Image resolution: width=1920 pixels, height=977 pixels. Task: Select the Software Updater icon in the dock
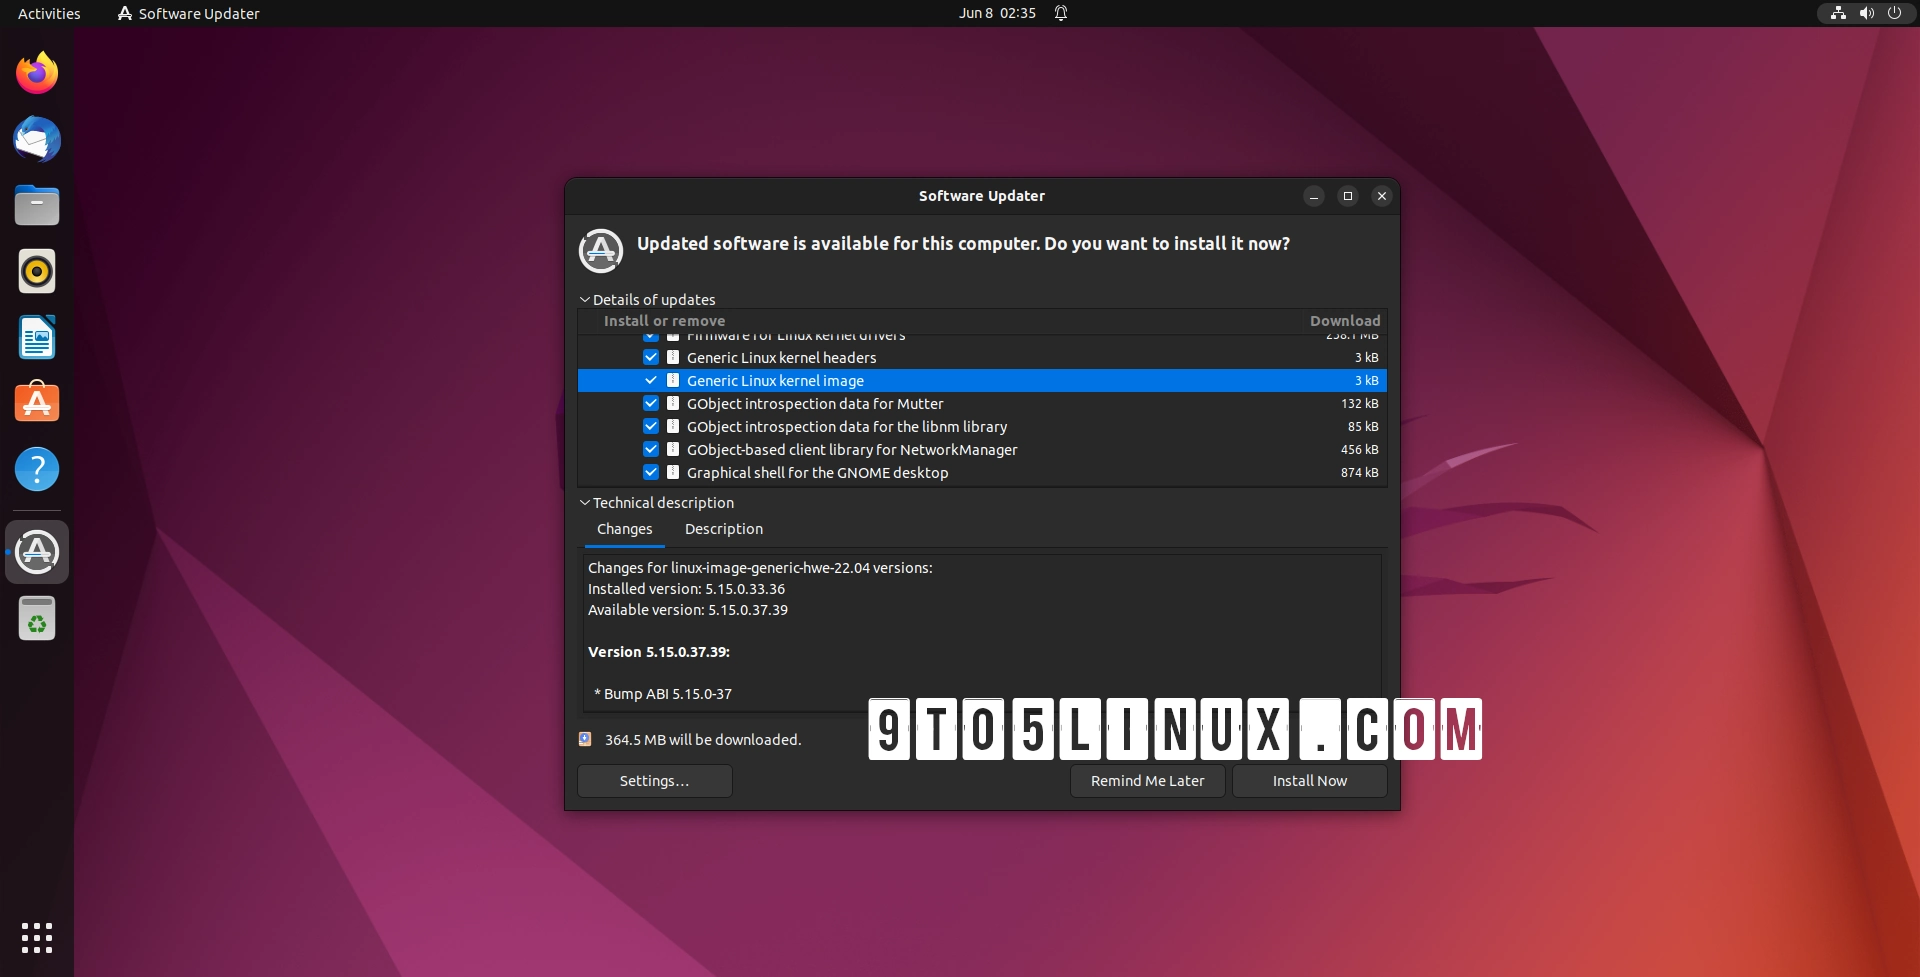36,551
